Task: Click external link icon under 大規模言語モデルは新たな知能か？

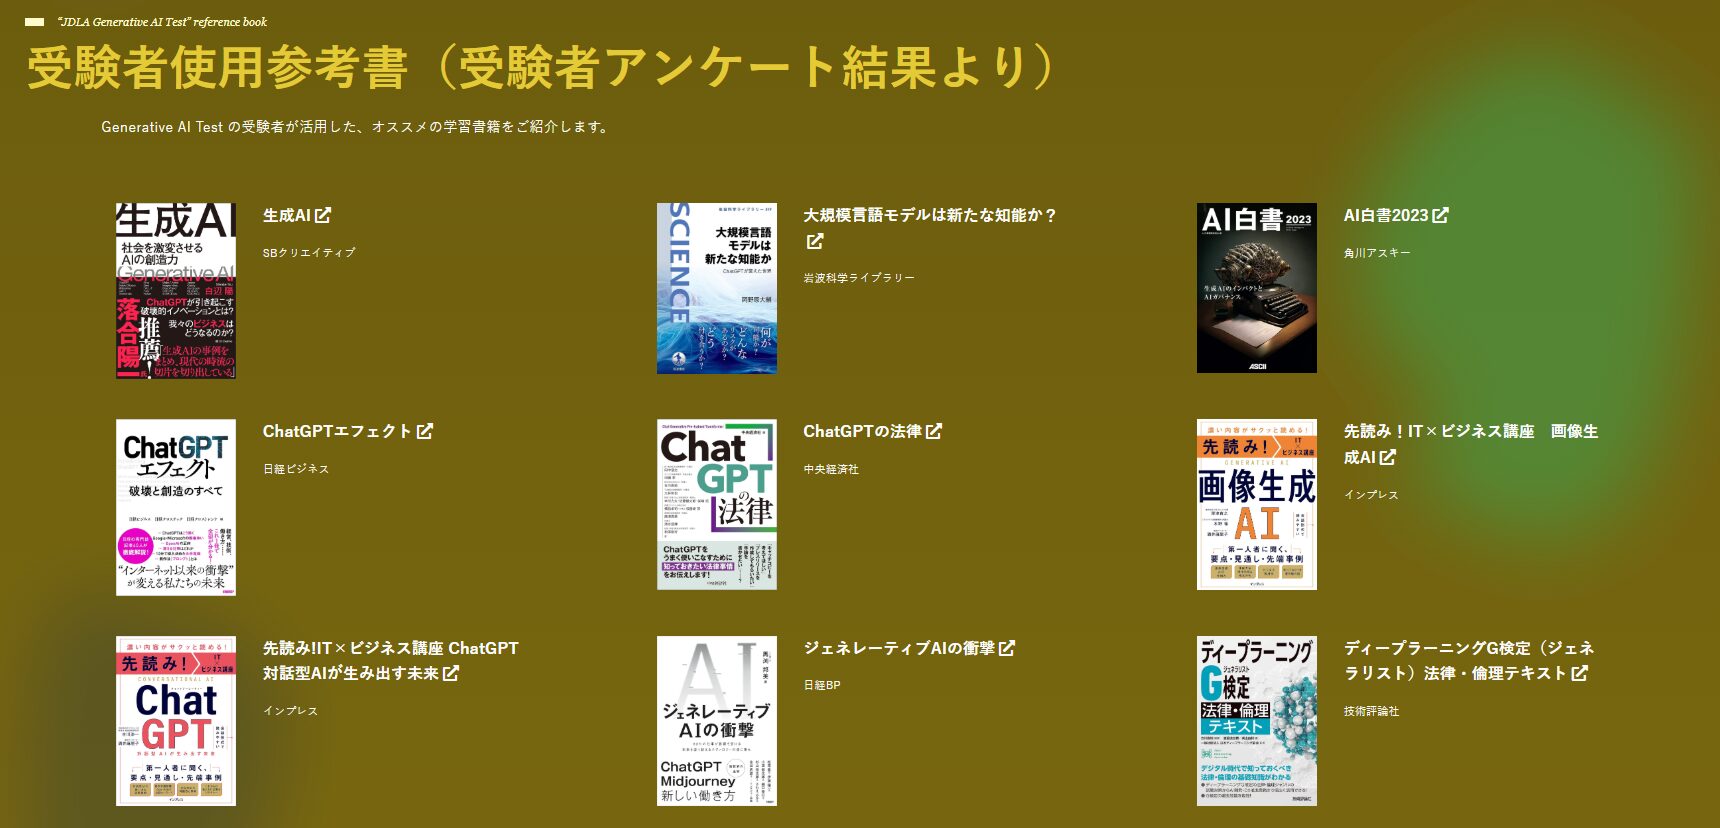Action: click(815, 241)
